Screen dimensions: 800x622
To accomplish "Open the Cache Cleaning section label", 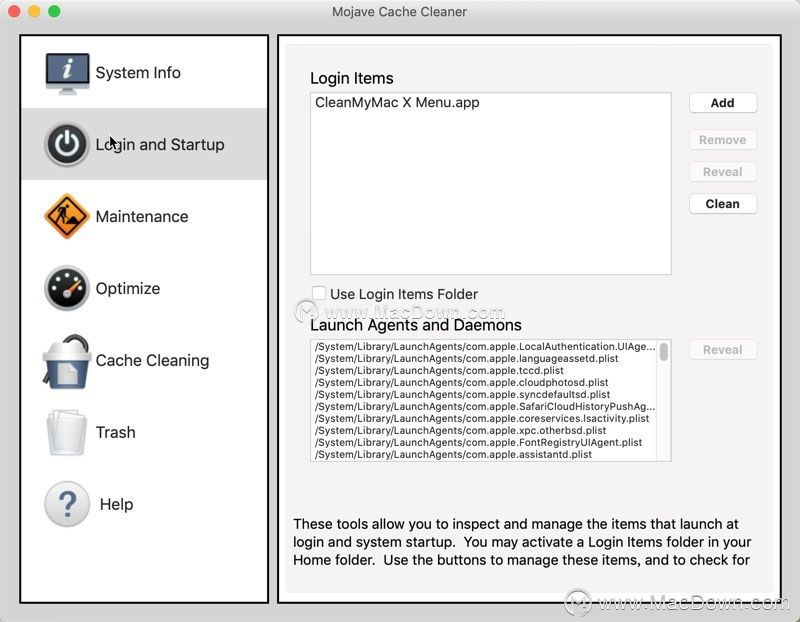I will pos(152,361).
